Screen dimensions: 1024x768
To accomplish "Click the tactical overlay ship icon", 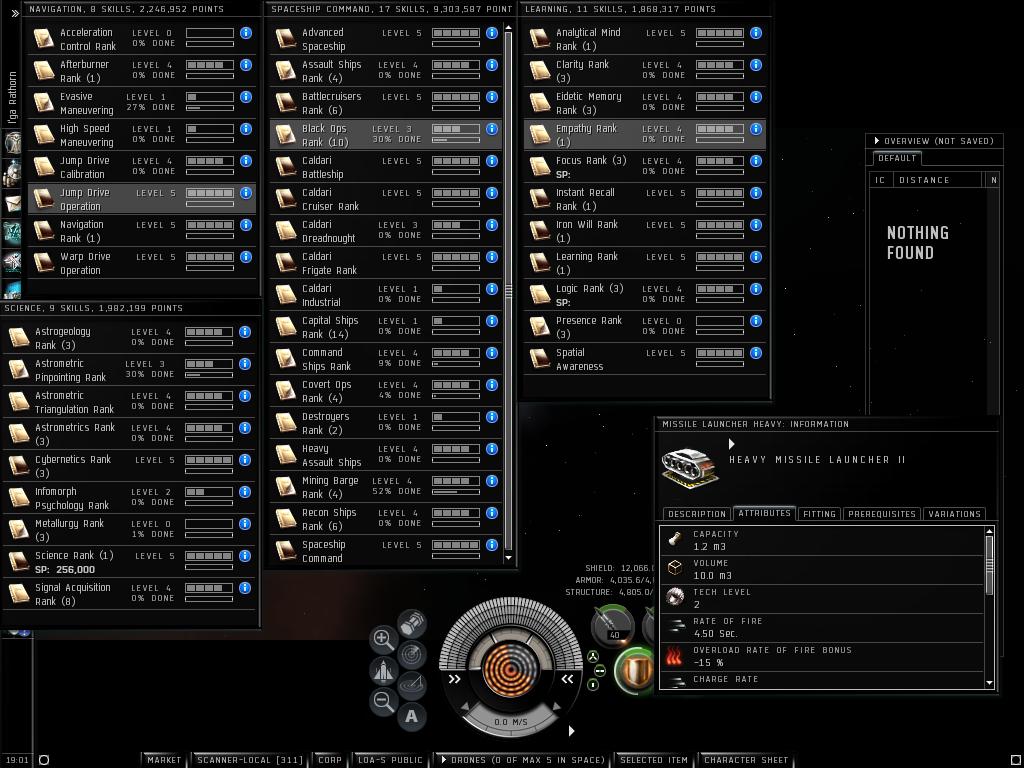I will click(x=383, y=671).
